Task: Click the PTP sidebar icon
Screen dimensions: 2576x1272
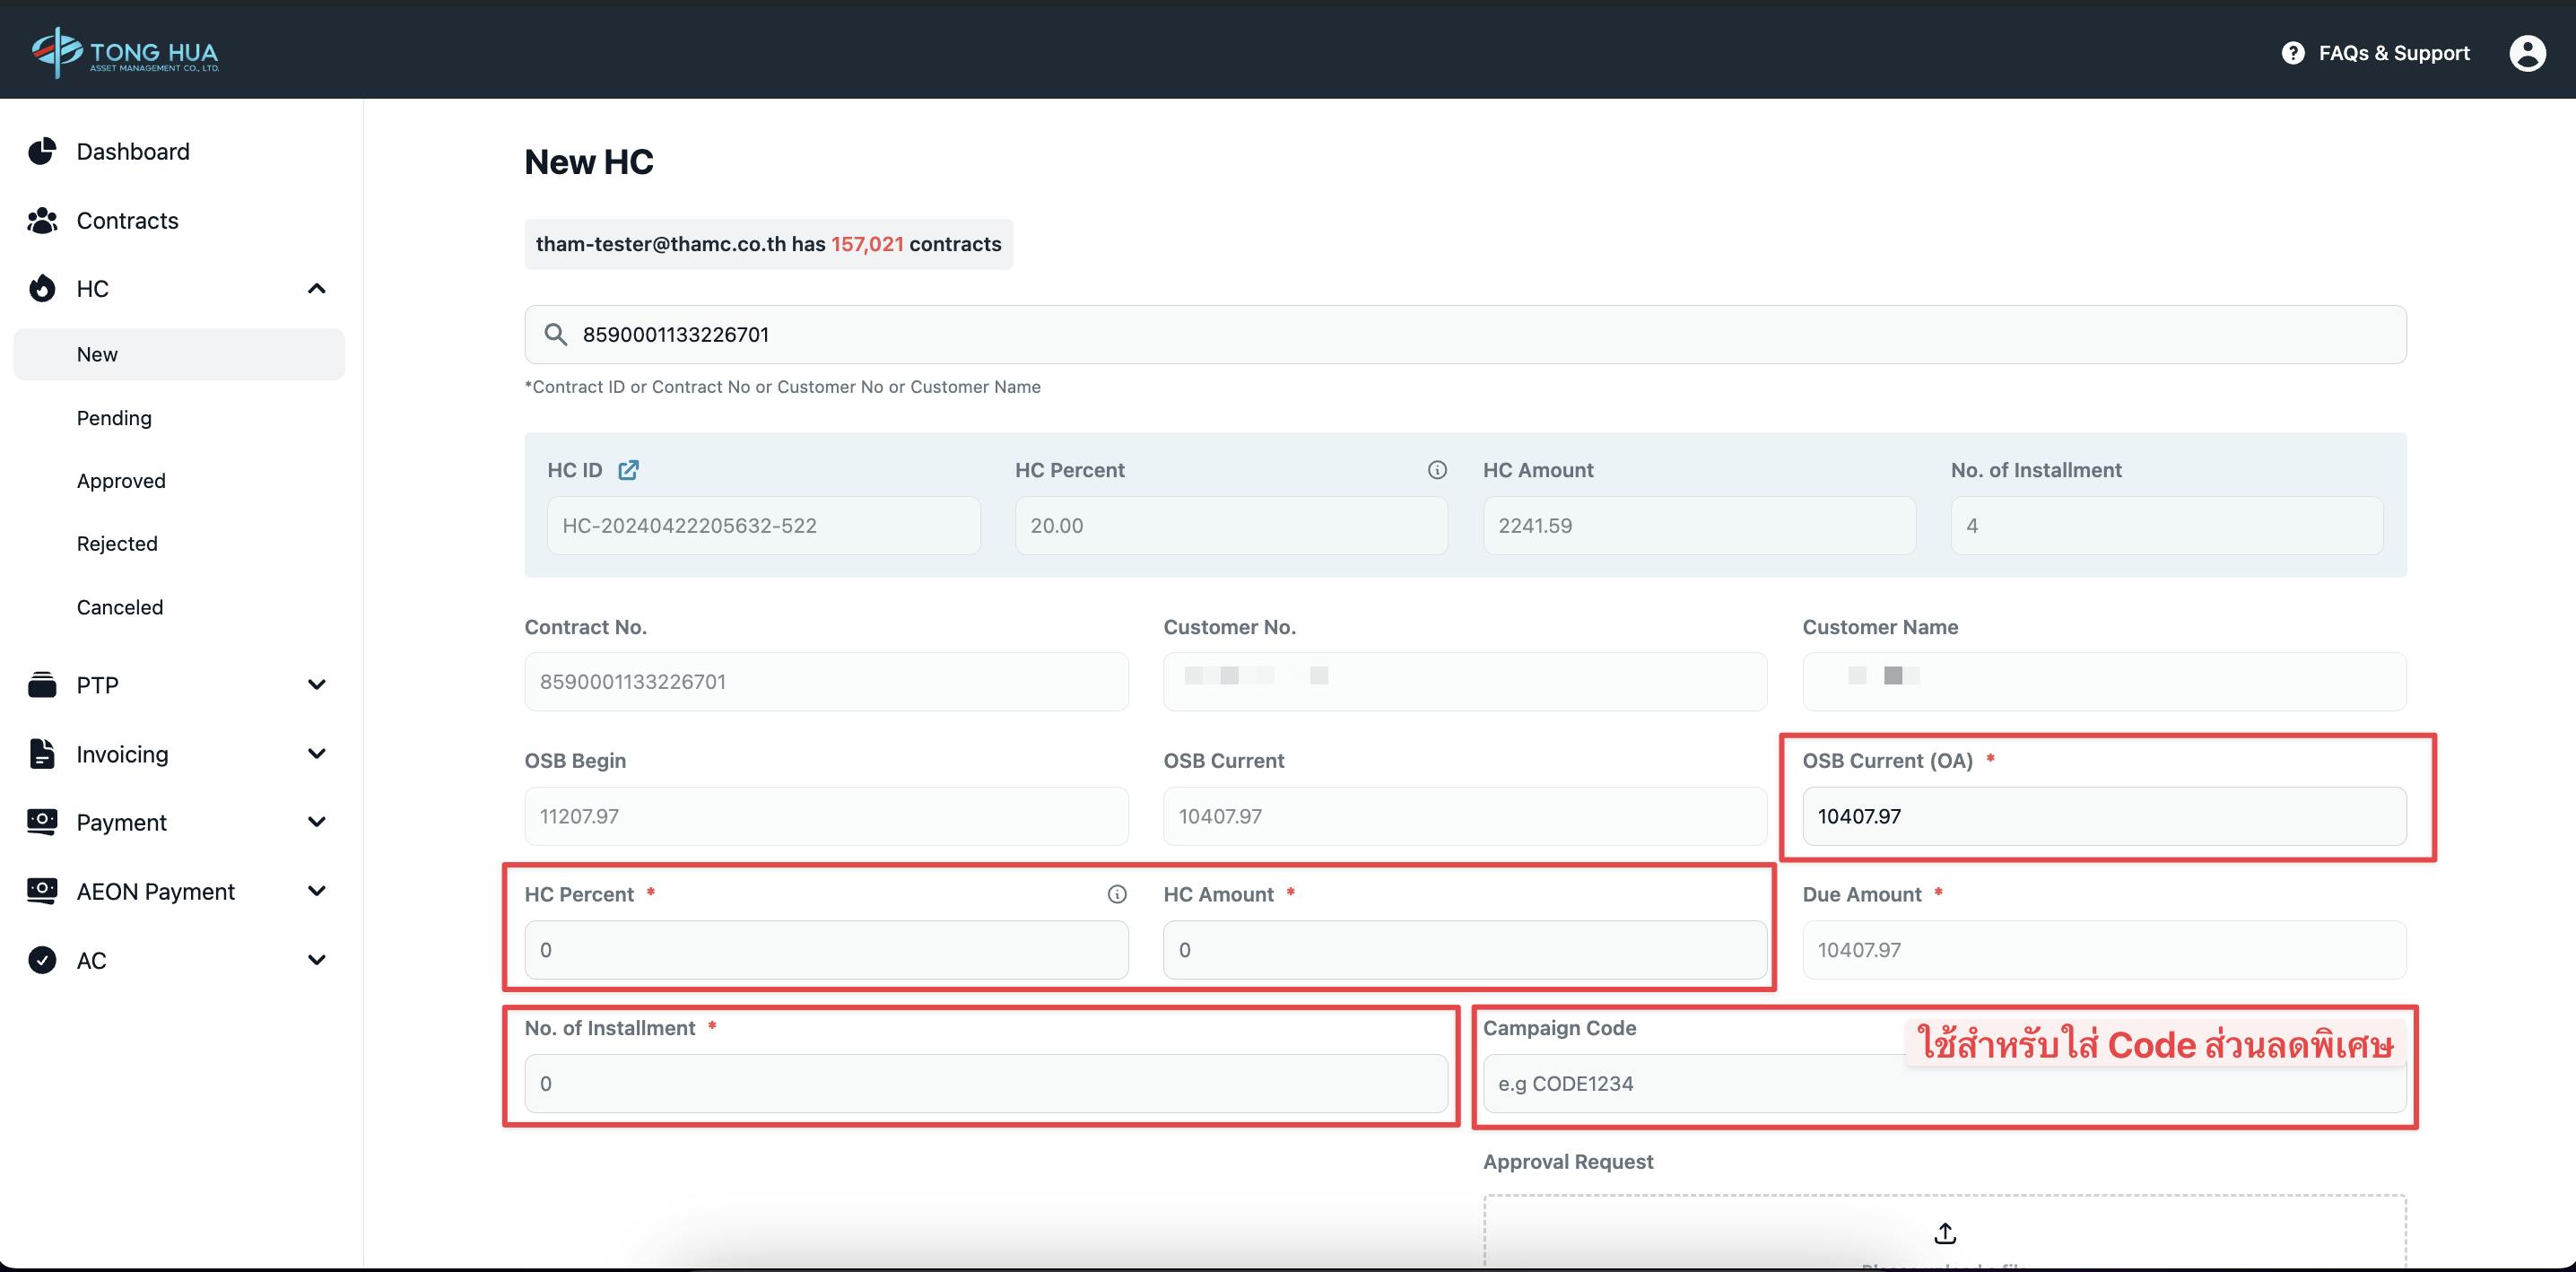Action: [44, 684]
